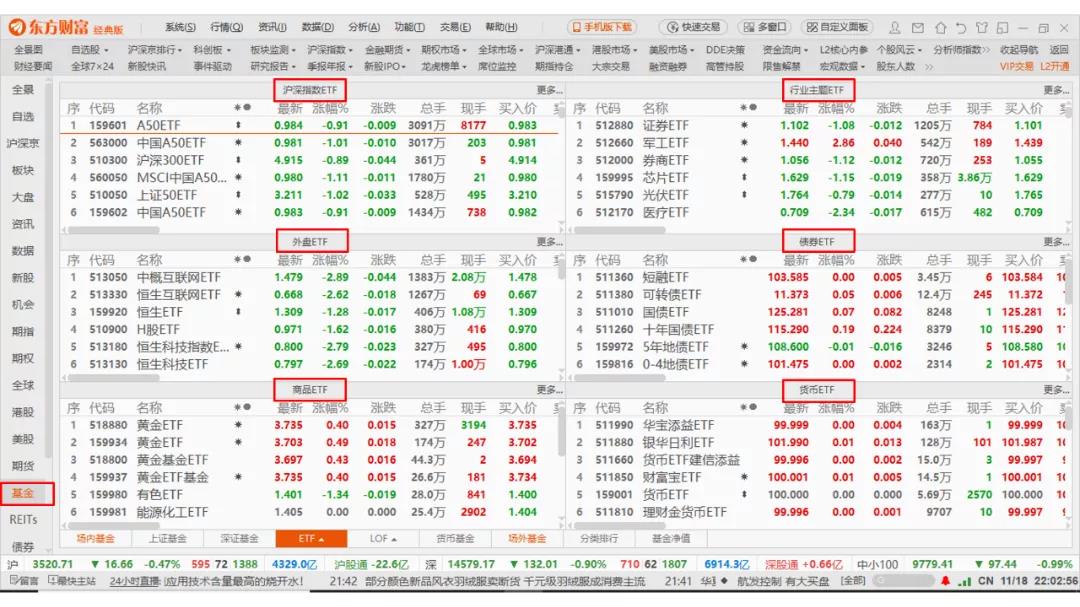Select the 基金 item in left sidebar

point(23,493)
